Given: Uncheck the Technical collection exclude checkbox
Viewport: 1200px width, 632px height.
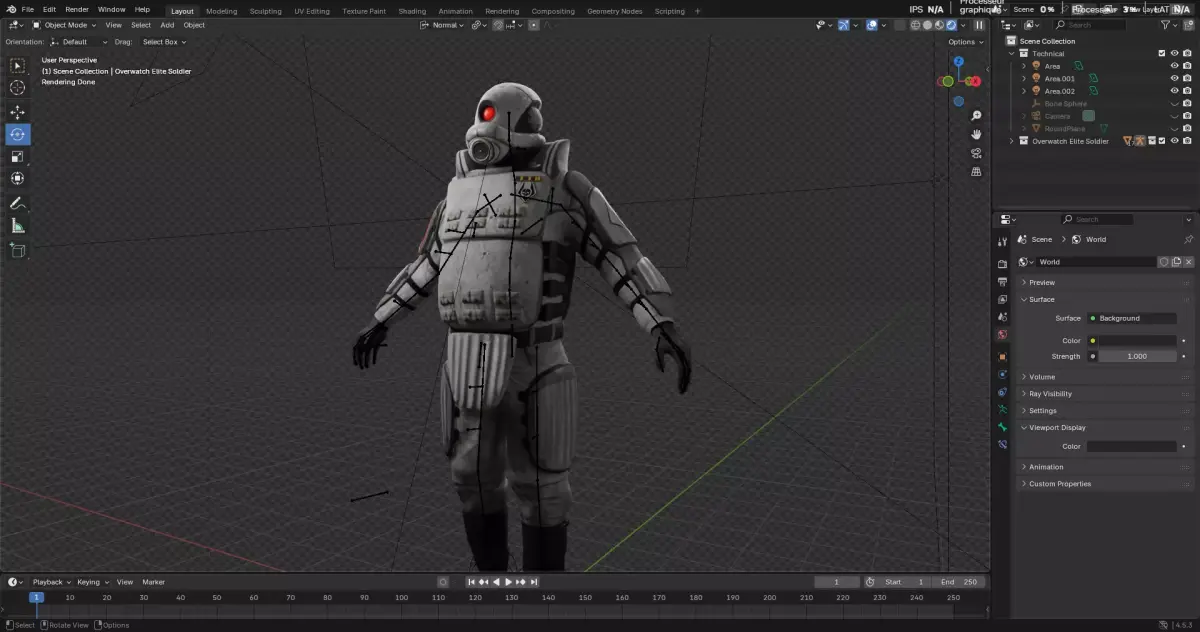Looking at the screenshot, I should [x=1162, y=53].
